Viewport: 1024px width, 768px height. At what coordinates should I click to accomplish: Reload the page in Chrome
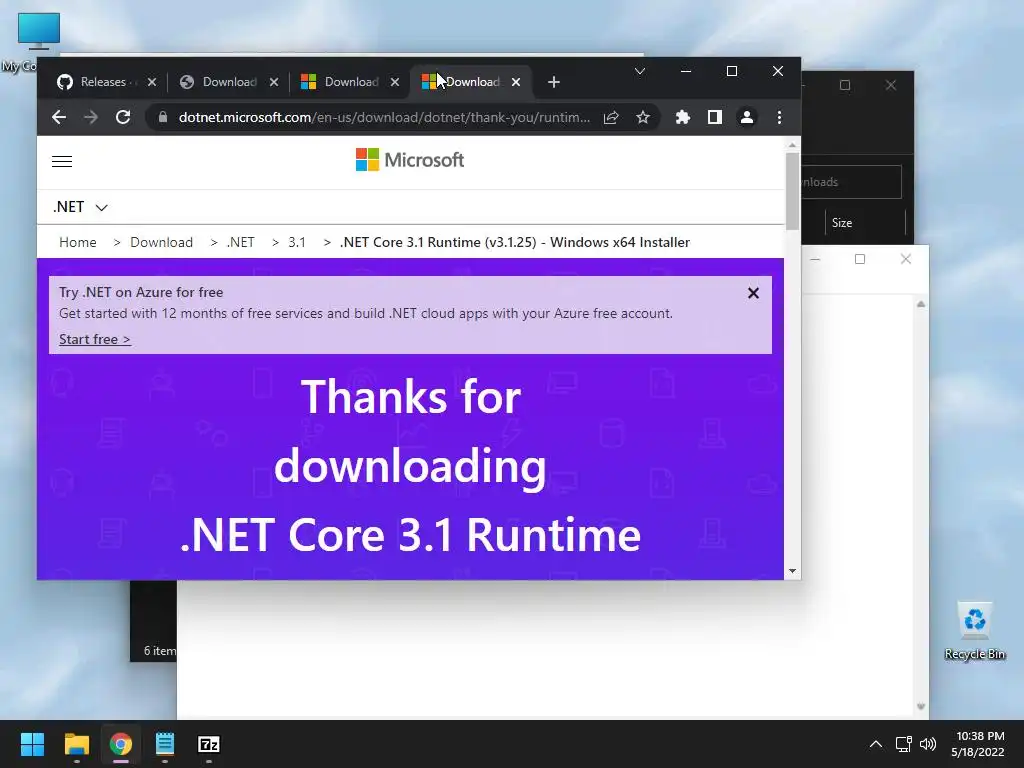click(x=123, y=118)
